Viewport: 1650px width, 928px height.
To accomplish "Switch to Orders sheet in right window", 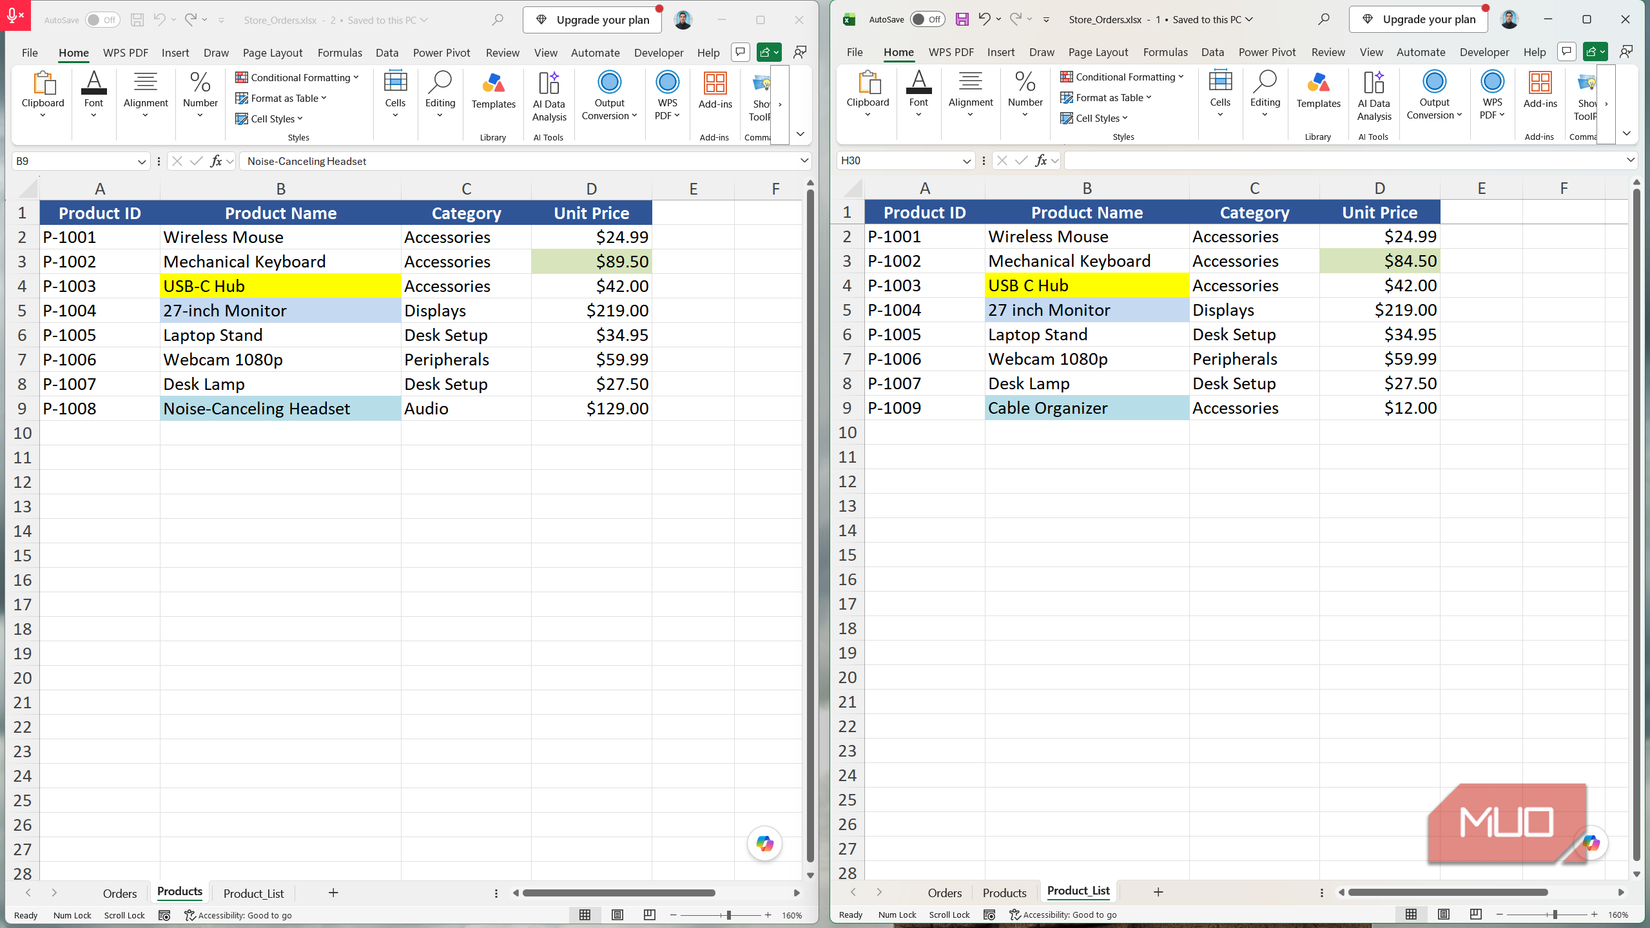I will coord(945,893).
